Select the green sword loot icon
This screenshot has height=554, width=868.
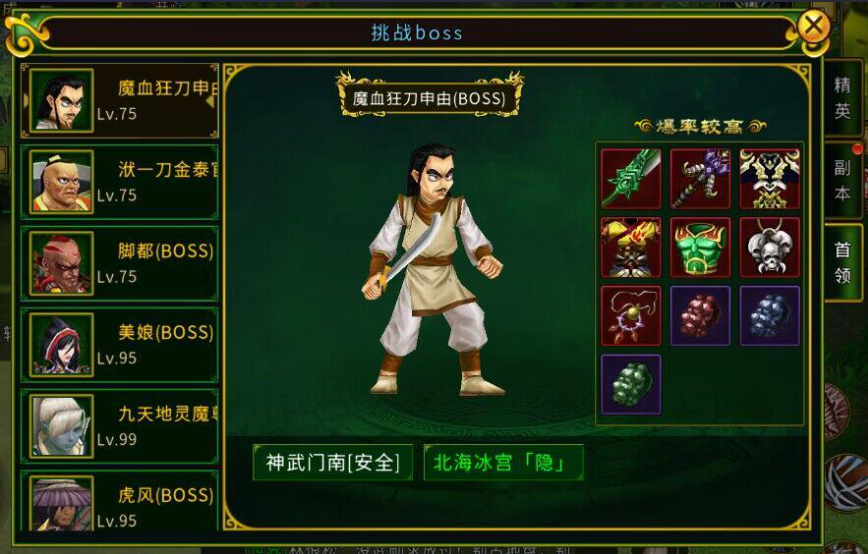(631, 178)
